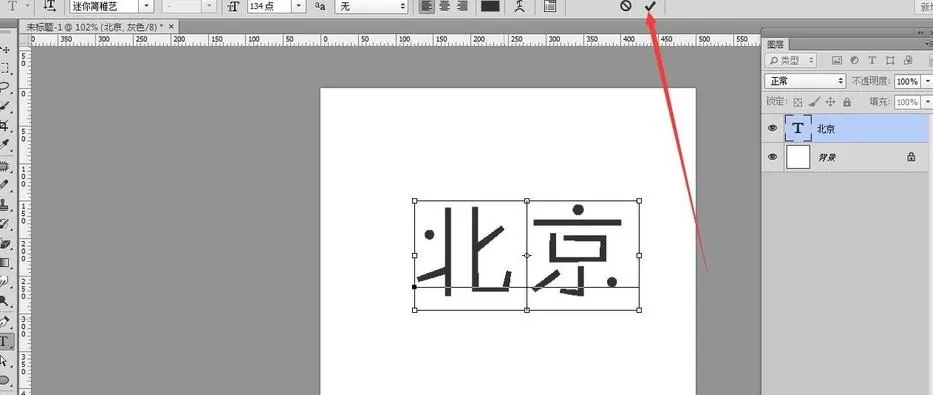The height and width of the screenshot is (395, 933).
Task: Select the Horizontal Type tool
Action: [x=6, y=341]
